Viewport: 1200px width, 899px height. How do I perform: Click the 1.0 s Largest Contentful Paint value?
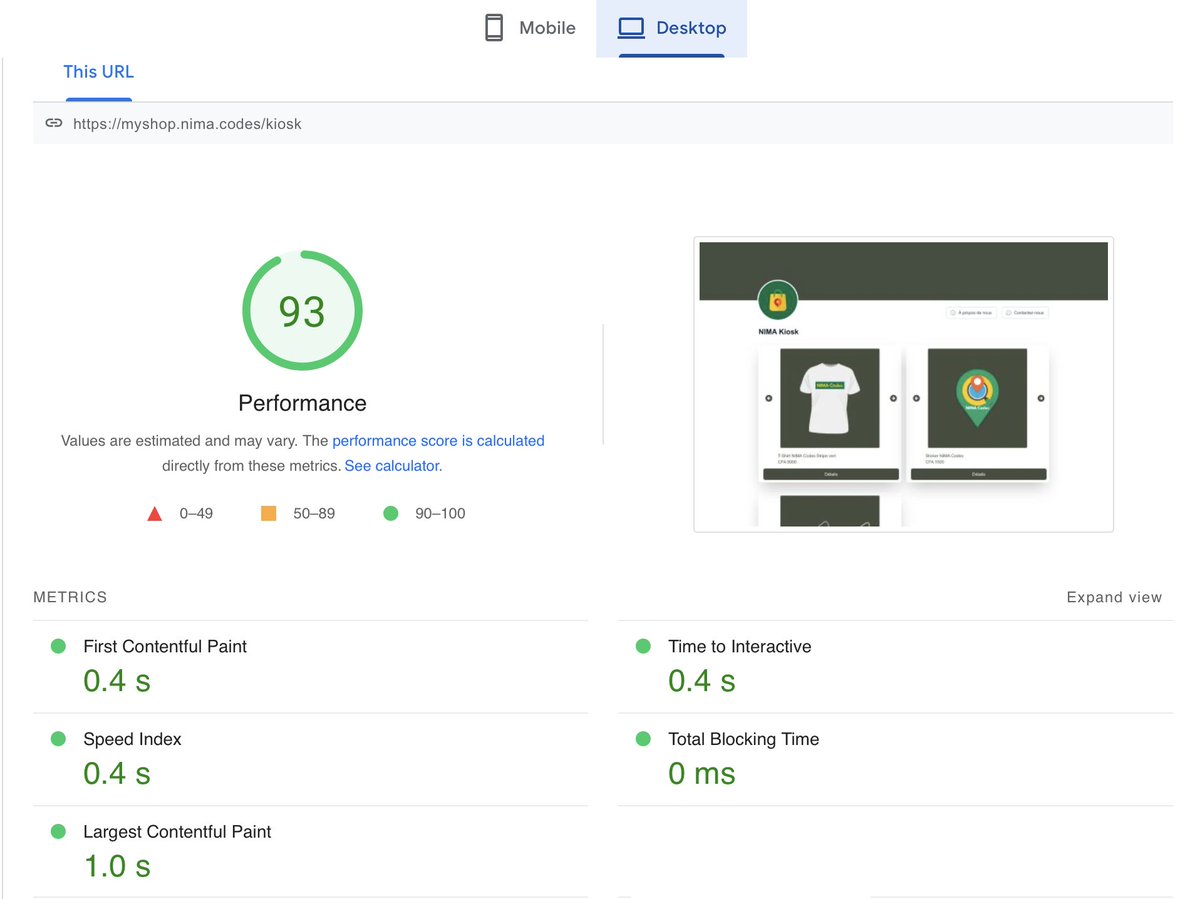117,866
